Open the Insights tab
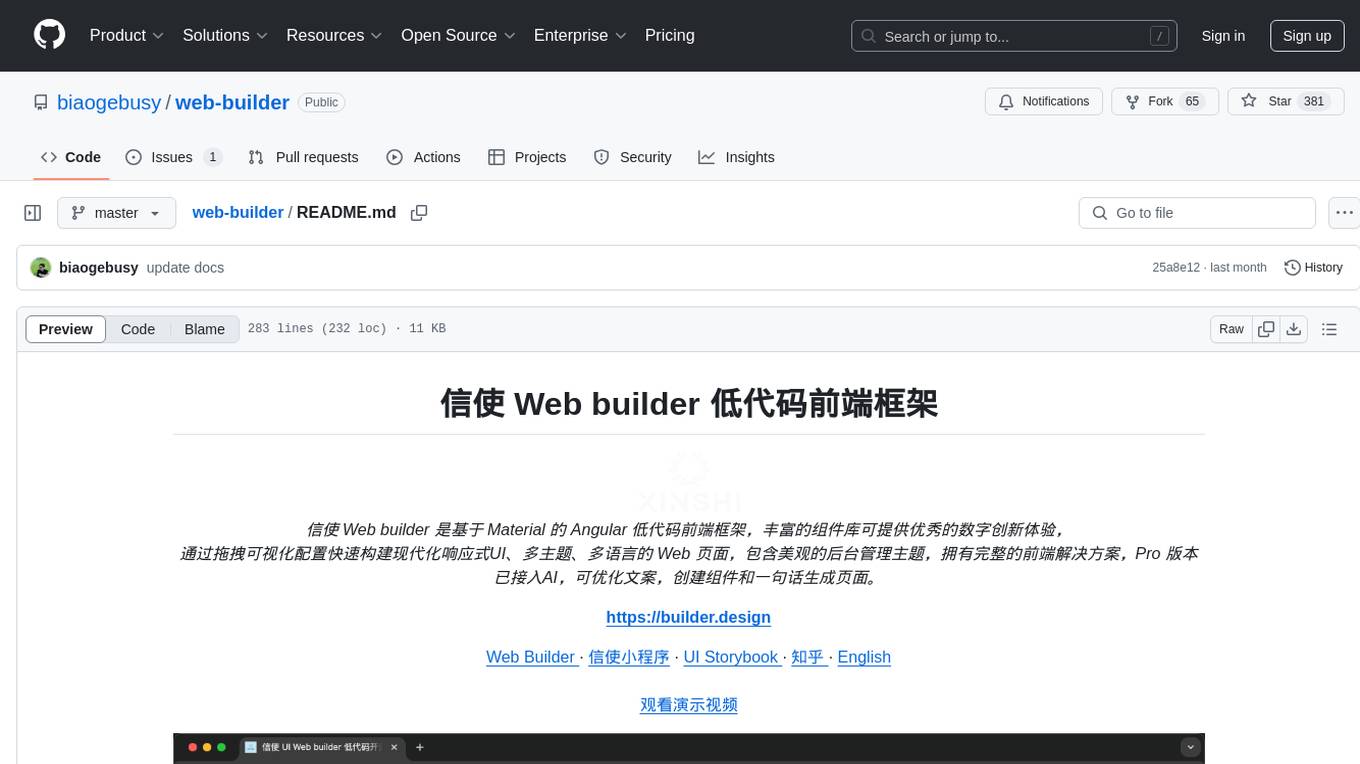Viewport: 1360px width, 764px height. tap(736, 157)
